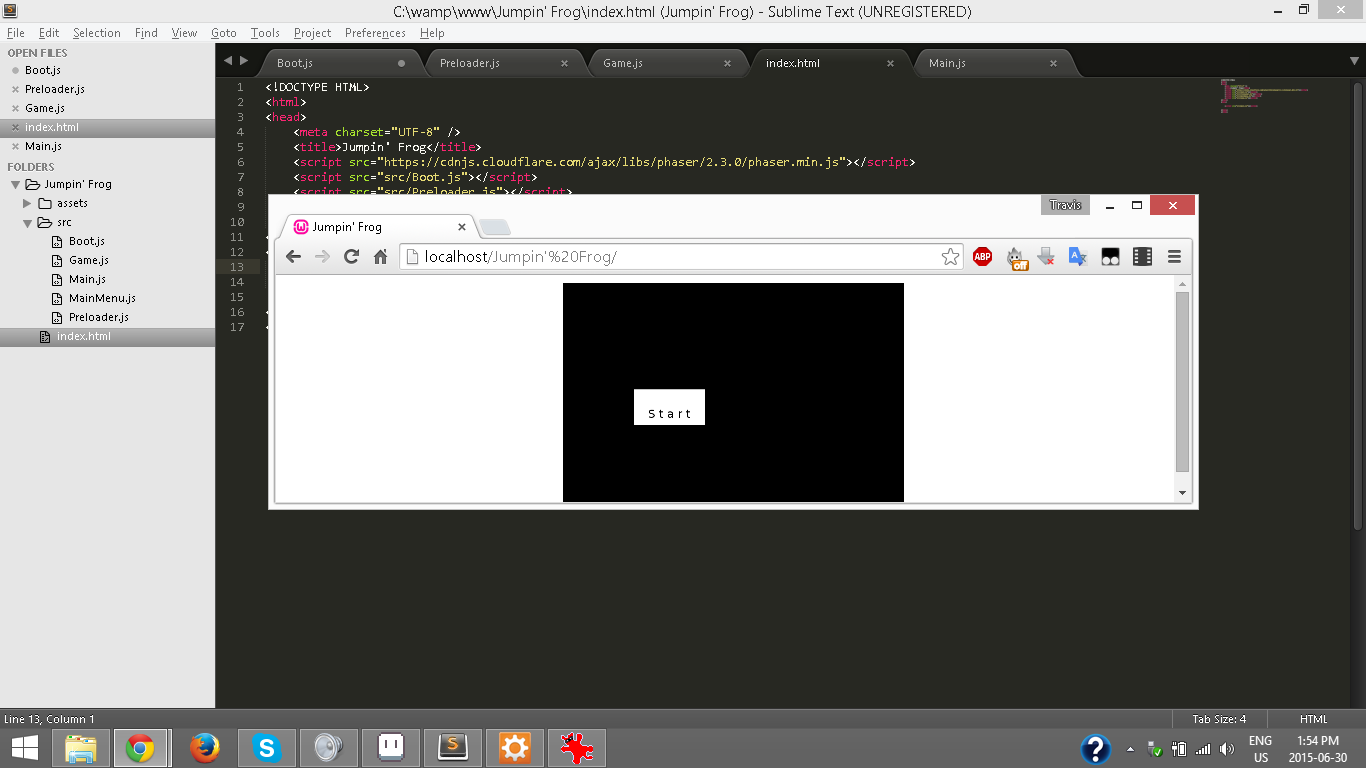Close the index.html editor tab
Screen dimensions: 1366x768
(890, 63)
